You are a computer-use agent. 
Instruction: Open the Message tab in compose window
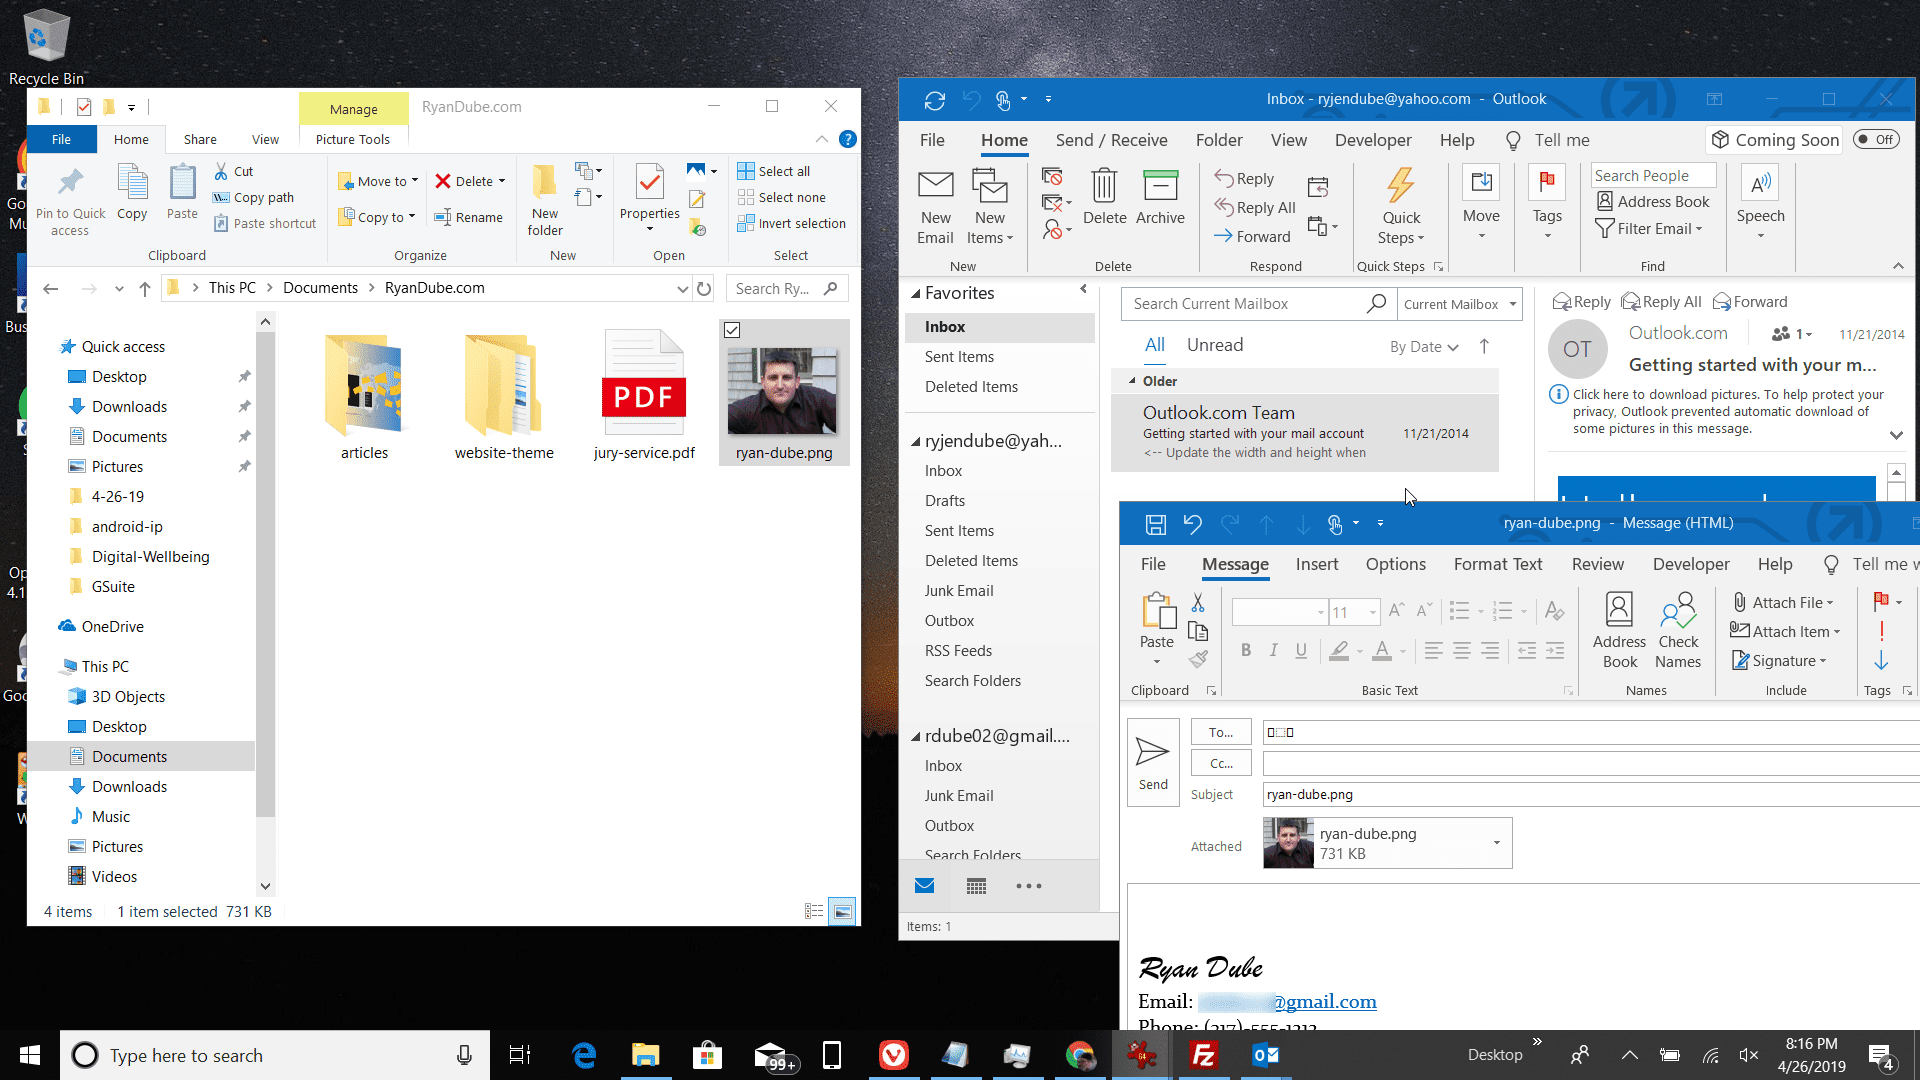click(1234, 563)
